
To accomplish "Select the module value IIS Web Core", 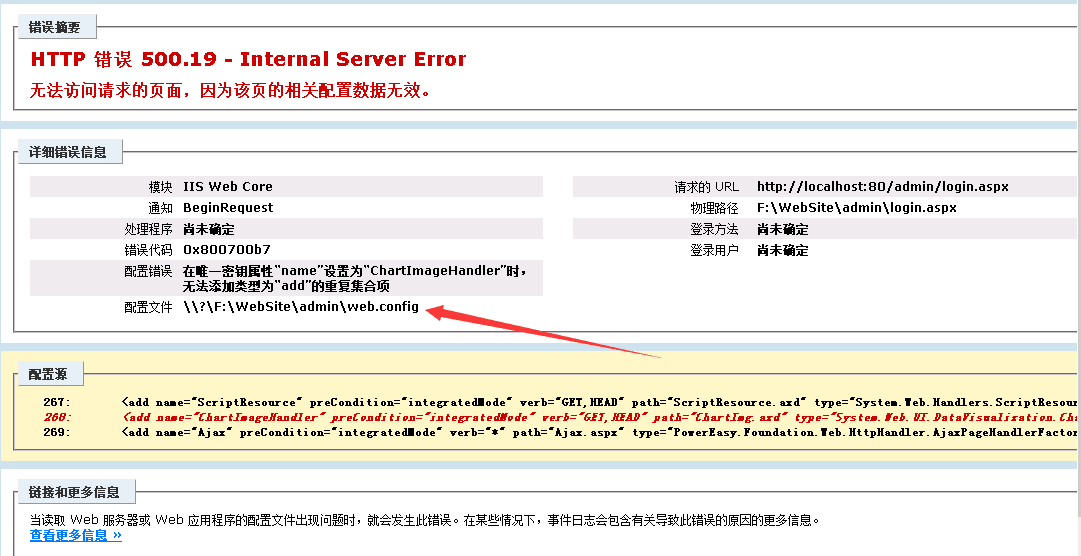I will pos(228,187).
